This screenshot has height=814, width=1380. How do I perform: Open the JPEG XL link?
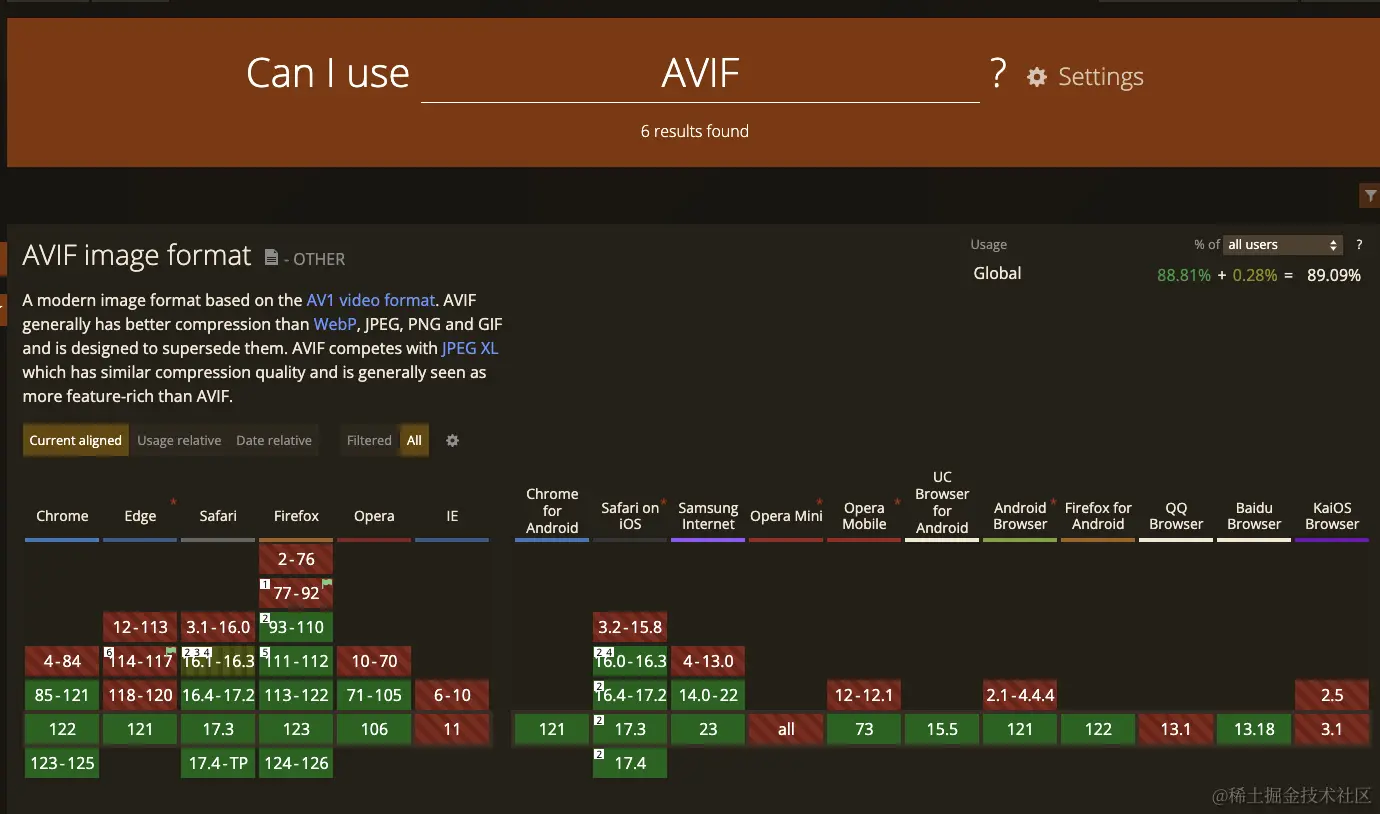(470, 348)
